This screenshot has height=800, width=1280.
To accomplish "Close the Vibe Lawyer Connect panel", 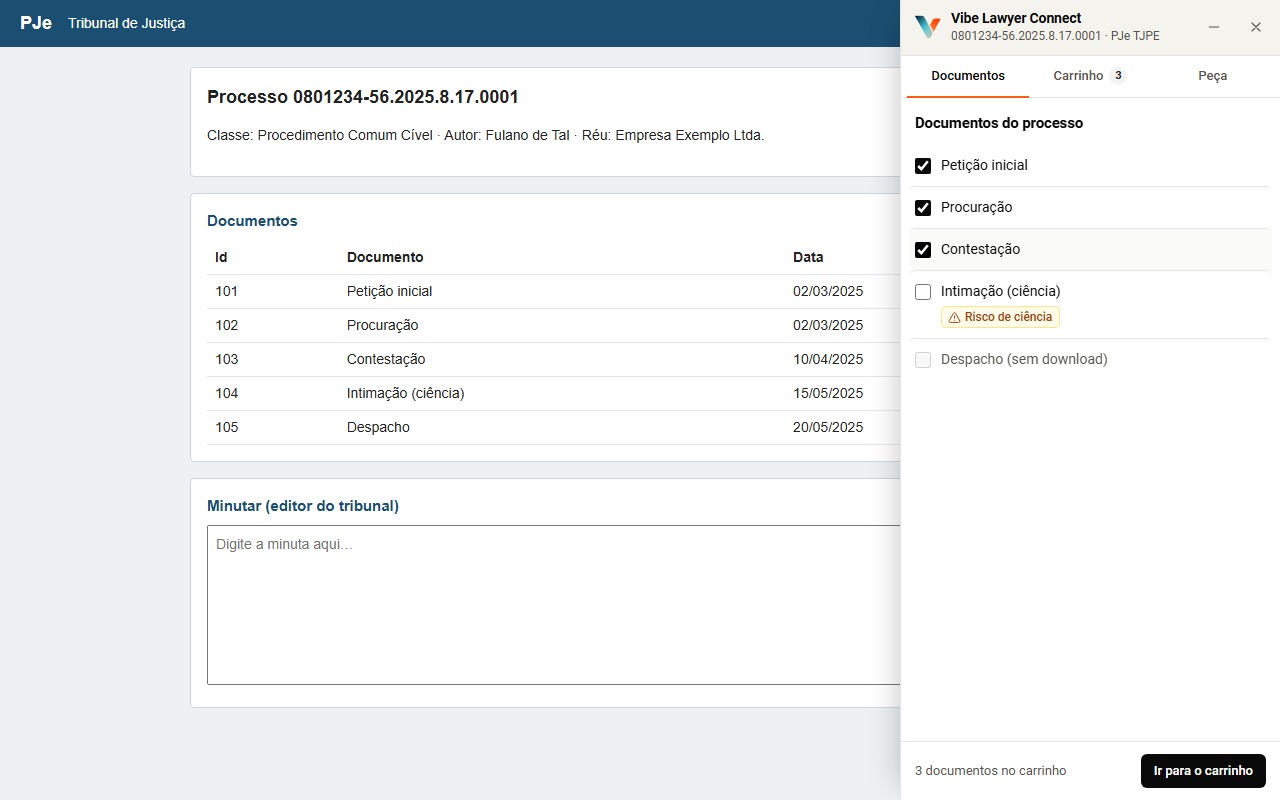I will point(1256,27).
